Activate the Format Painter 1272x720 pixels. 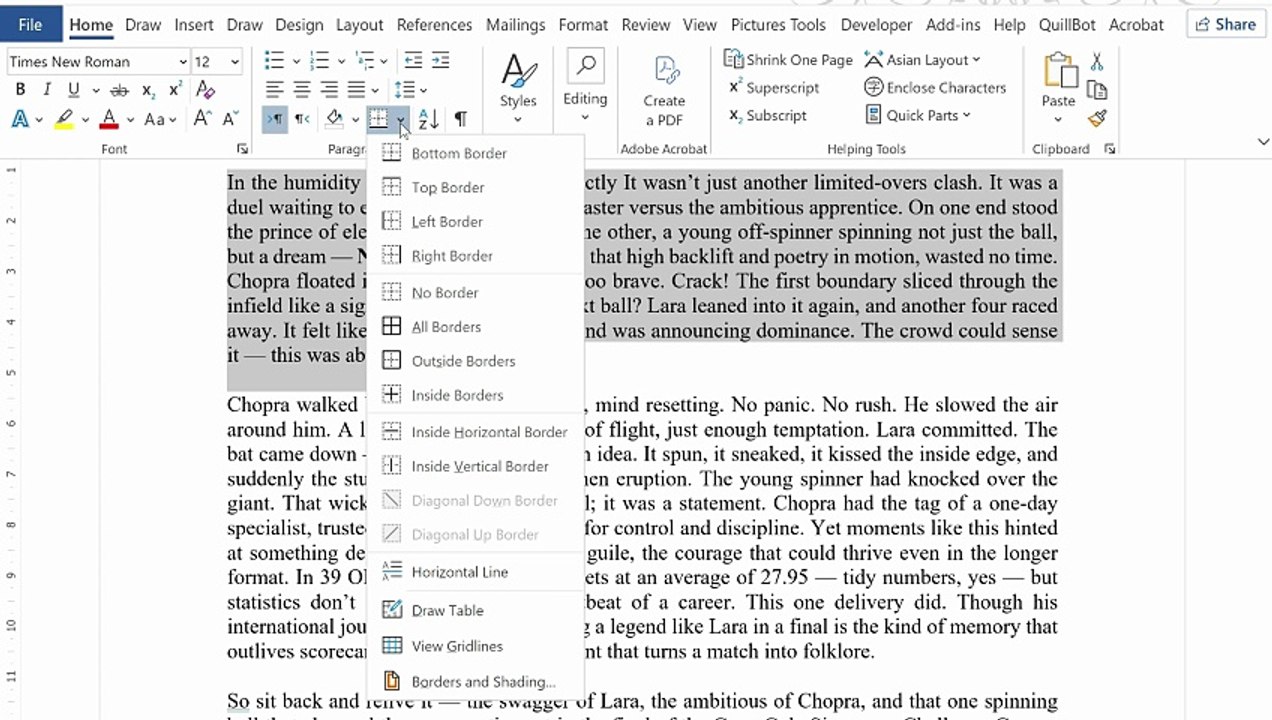1097,119
